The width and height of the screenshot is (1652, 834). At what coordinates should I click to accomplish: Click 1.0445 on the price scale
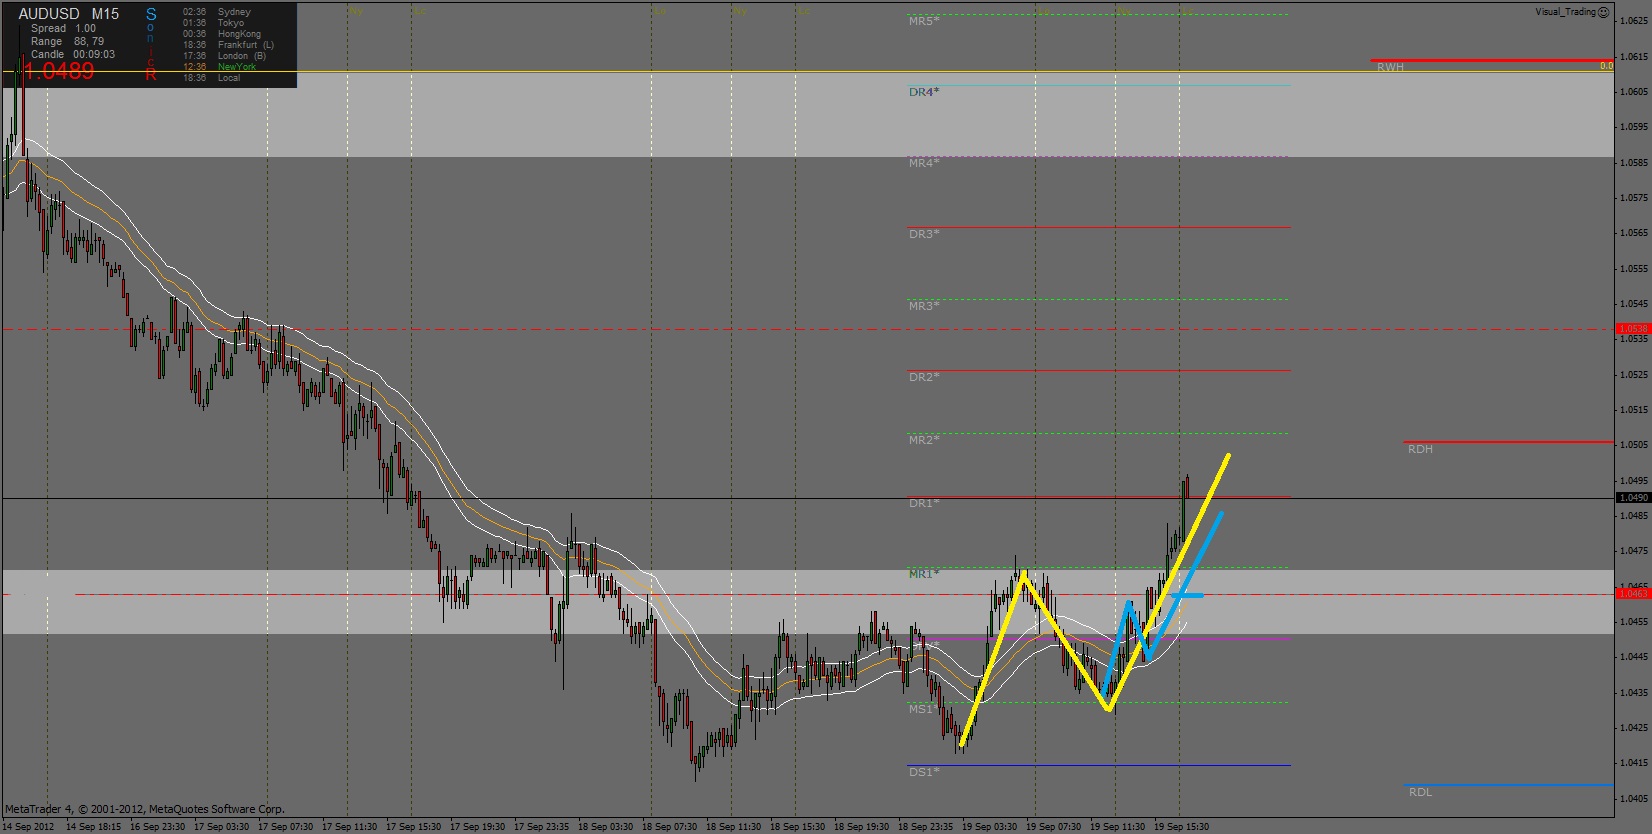pos(1635,657)
